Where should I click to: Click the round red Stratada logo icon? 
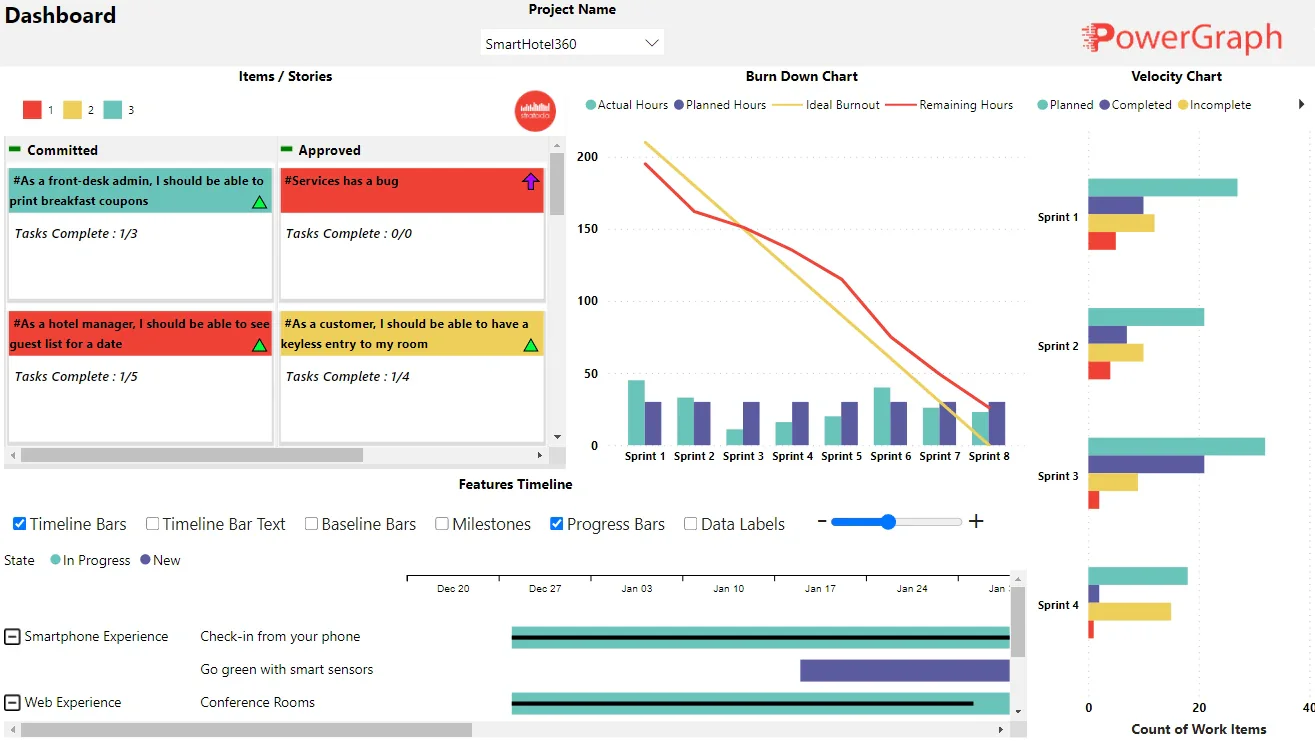(x=535, y=111)
